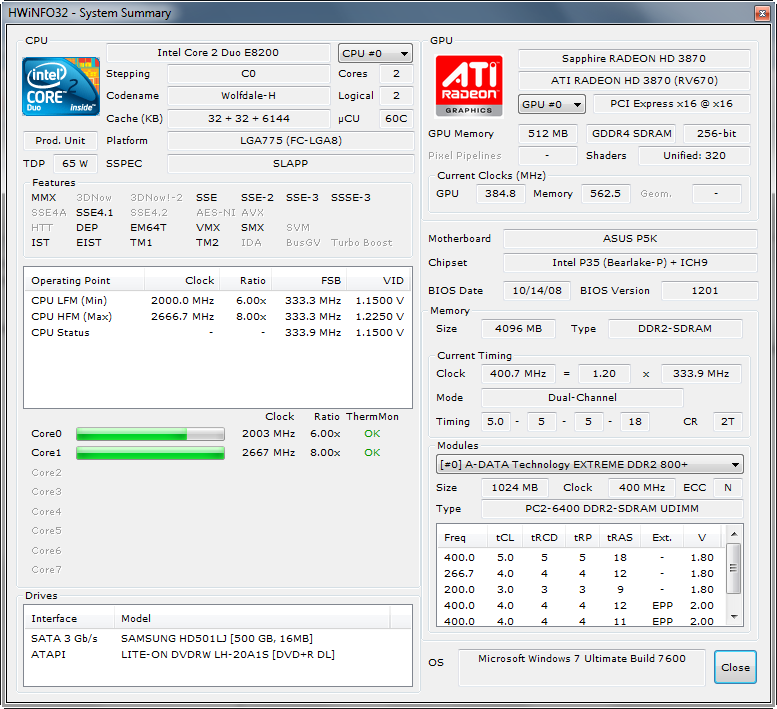Click the SLAPP sspec field
The image size is (777, 709).
[x=291, y=164]
